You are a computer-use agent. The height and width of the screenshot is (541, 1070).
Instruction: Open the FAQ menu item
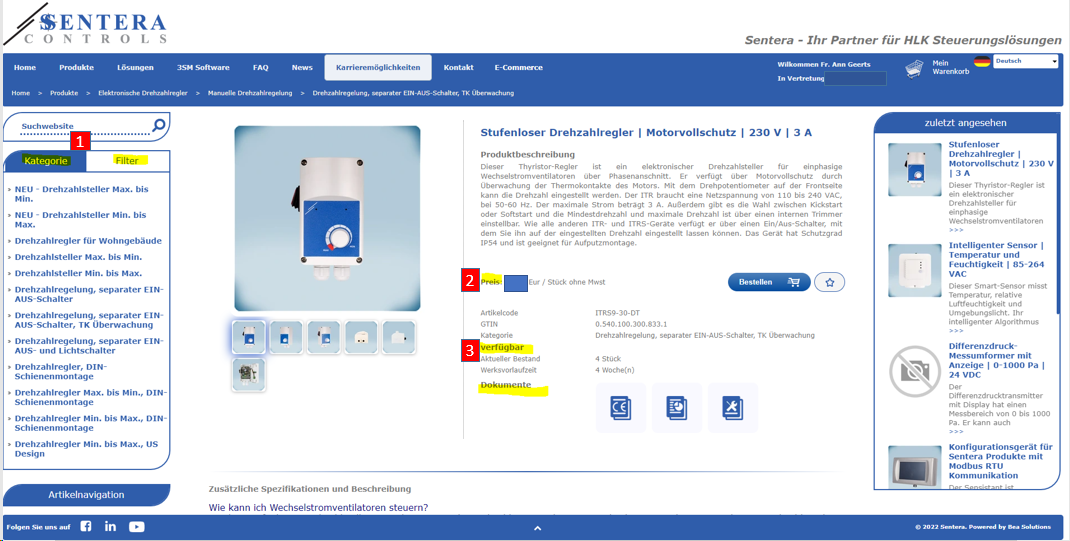[x=261, y=68]
